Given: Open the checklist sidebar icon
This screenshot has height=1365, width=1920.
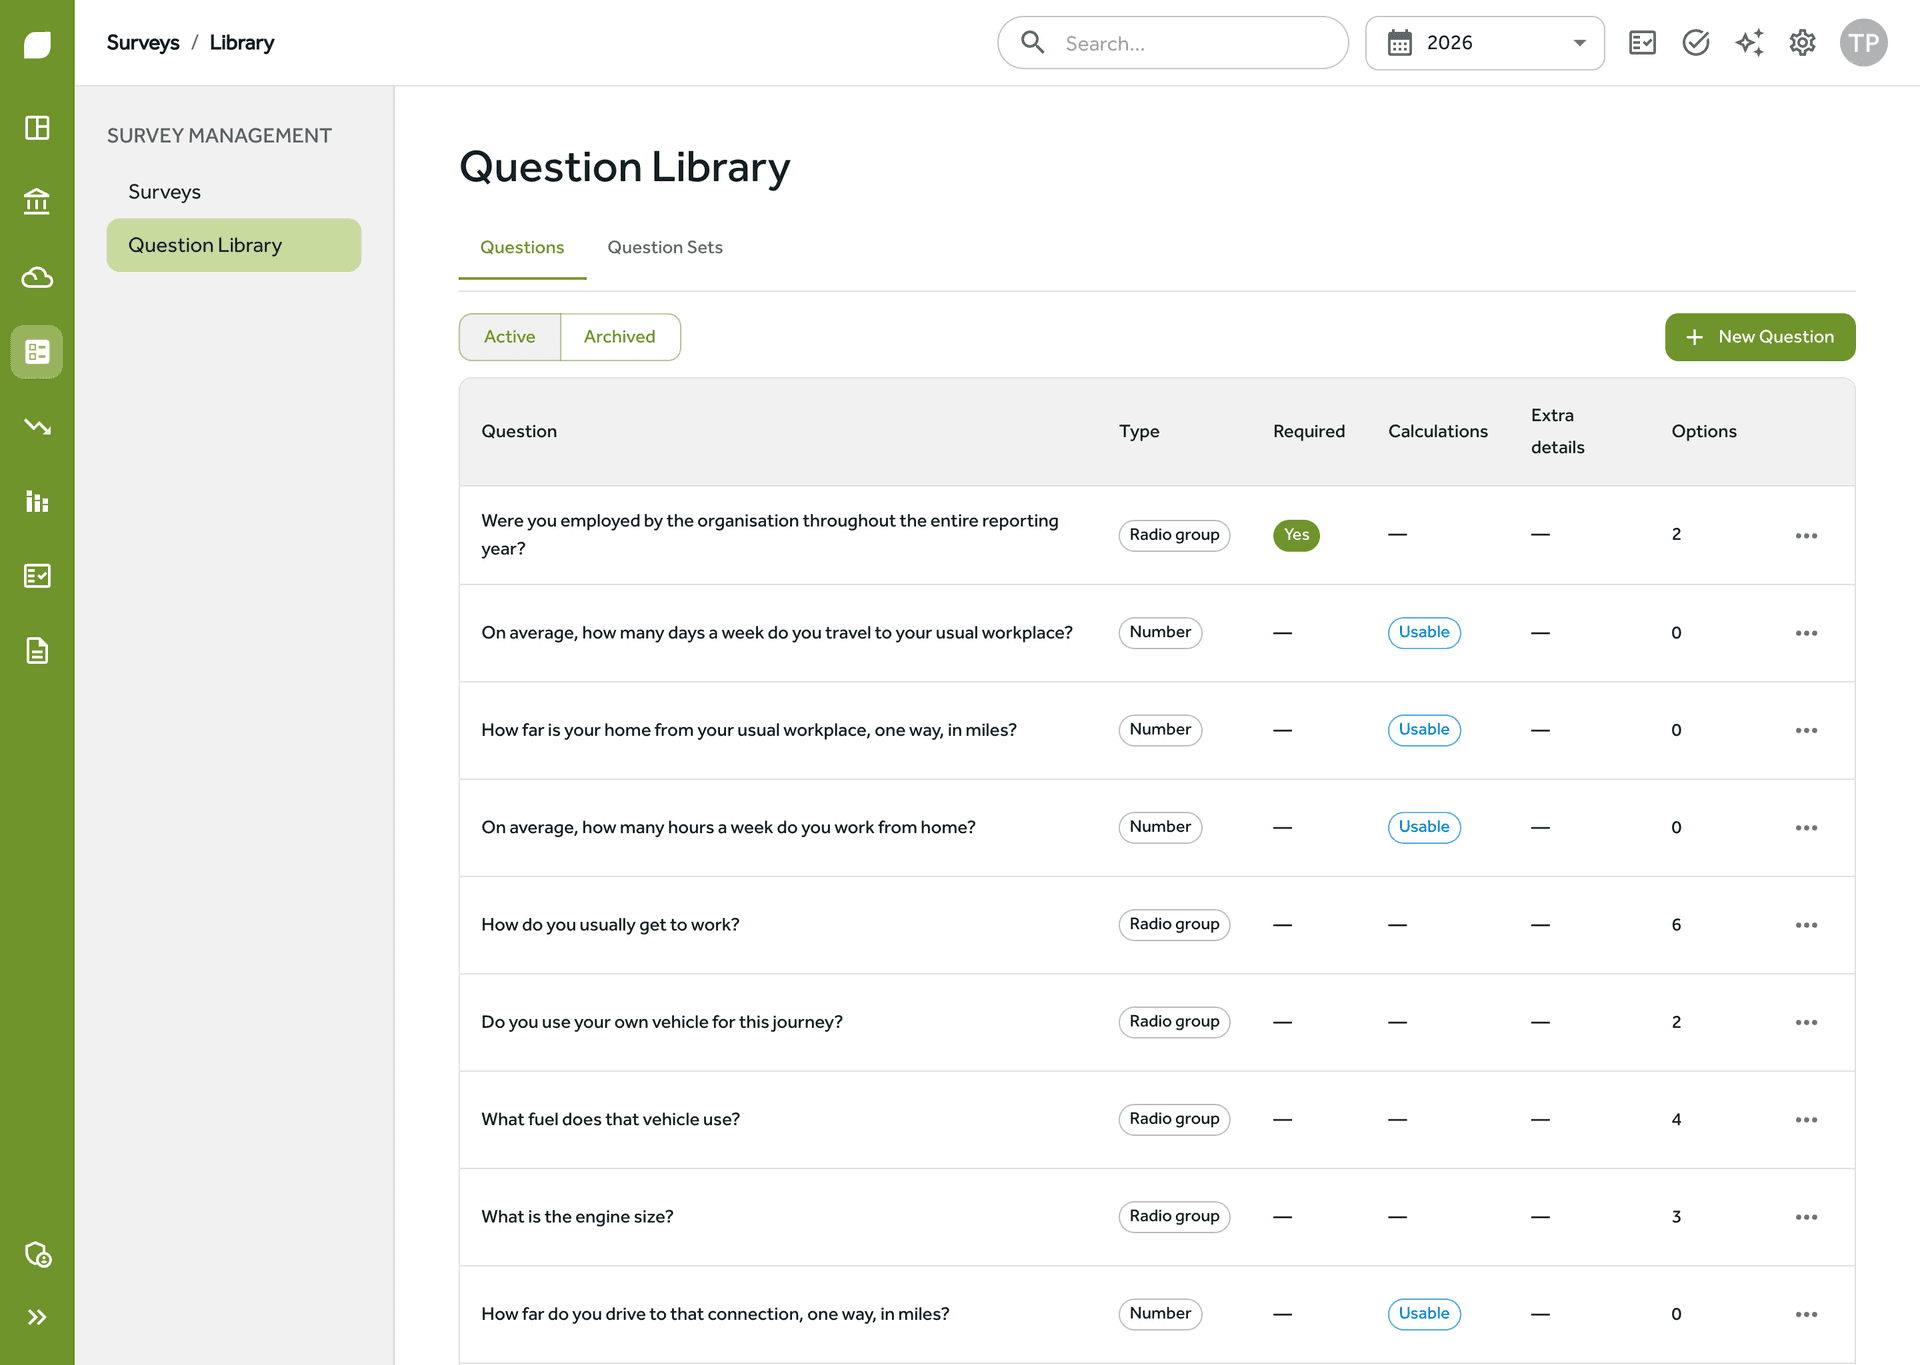Looking at the screenshot, I should click(37, 576).
